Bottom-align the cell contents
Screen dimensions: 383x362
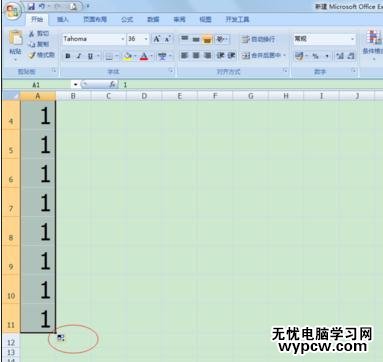[207, 39]
